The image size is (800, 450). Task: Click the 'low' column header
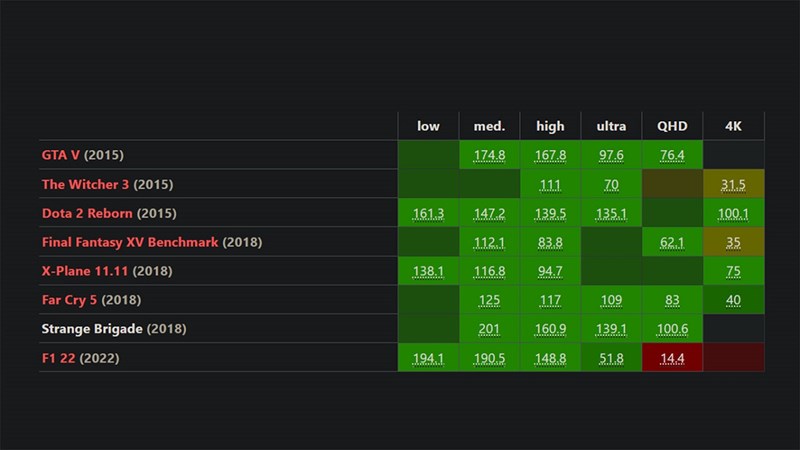[428, 126]
